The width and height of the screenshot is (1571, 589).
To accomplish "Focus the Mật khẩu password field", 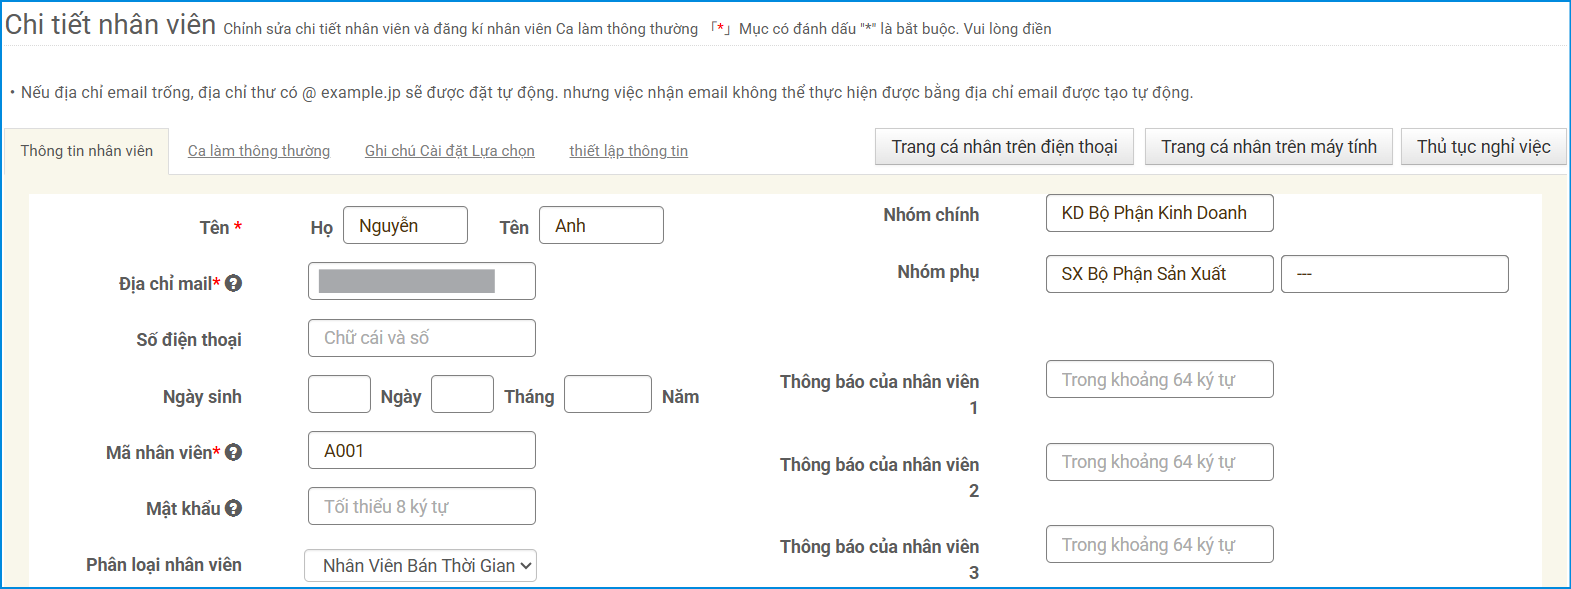I will coord(421,506).
